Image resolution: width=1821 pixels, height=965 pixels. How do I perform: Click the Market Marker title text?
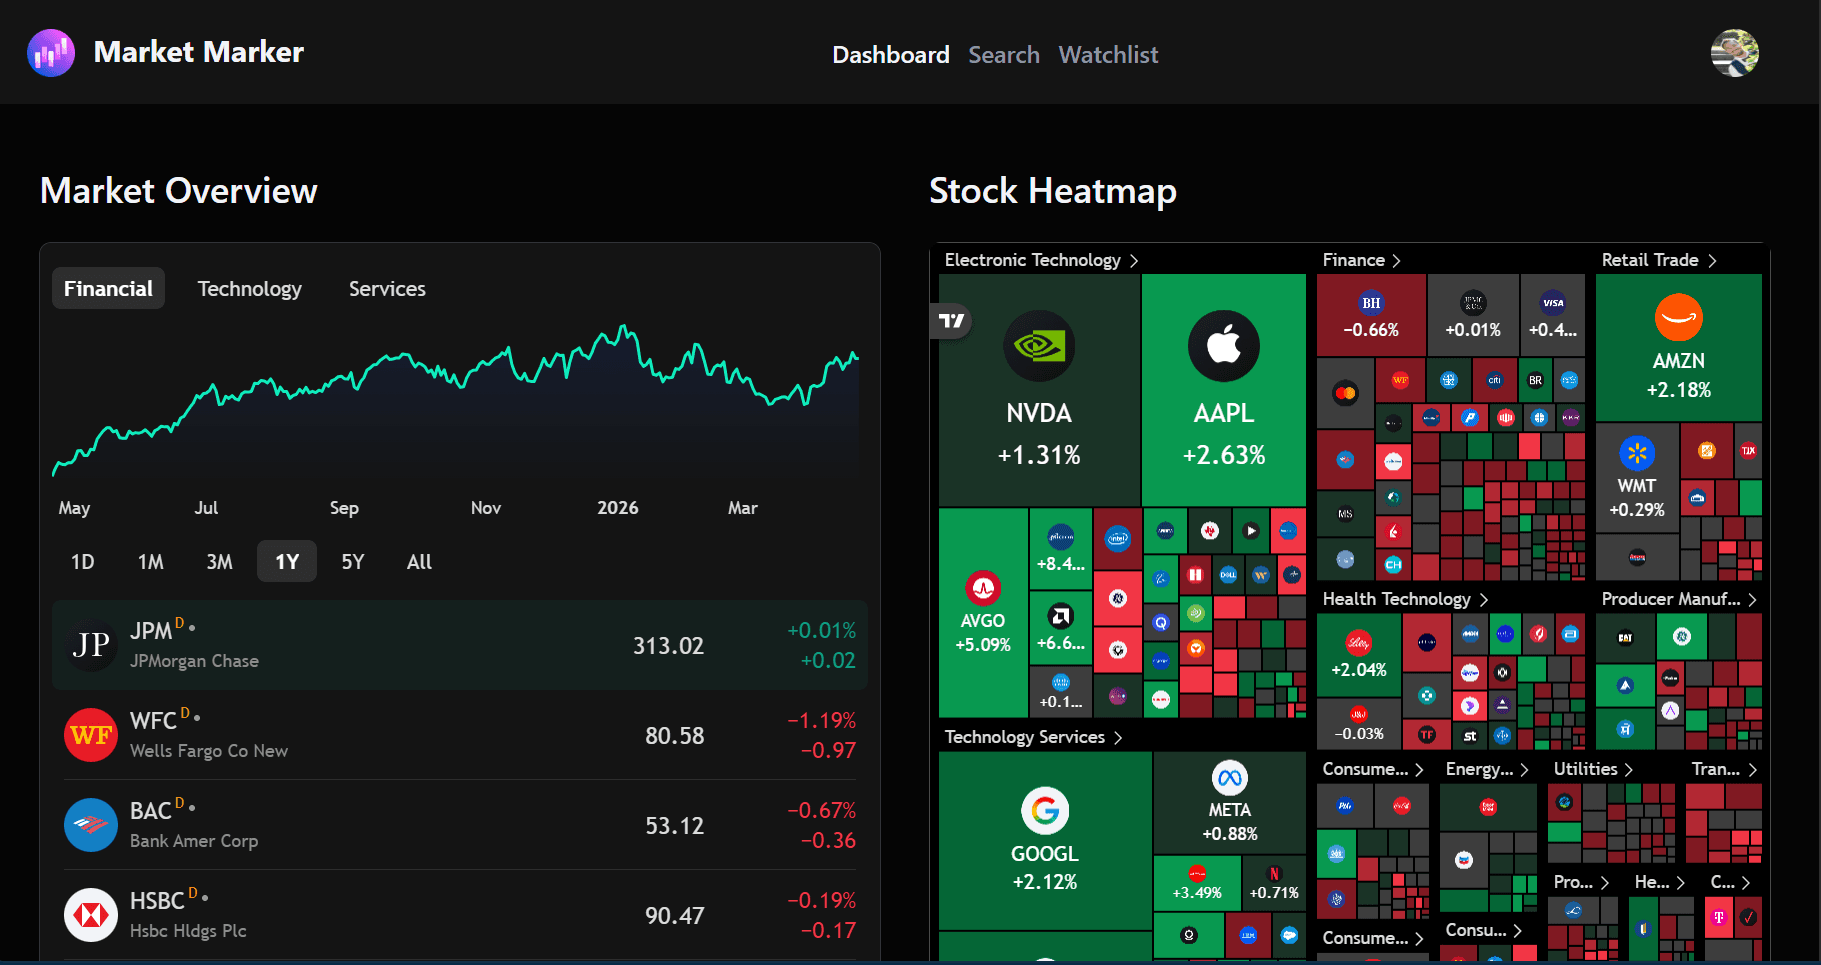tap(199, 52)
